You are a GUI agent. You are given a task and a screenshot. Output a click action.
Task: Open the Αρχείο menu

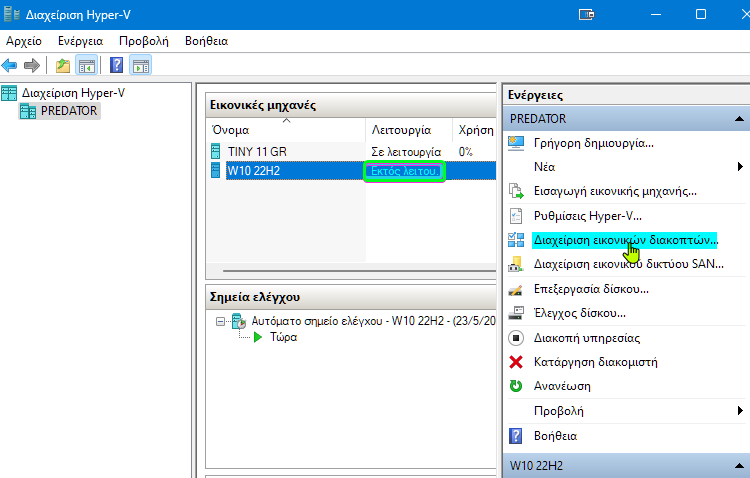[x=24, y=41]
